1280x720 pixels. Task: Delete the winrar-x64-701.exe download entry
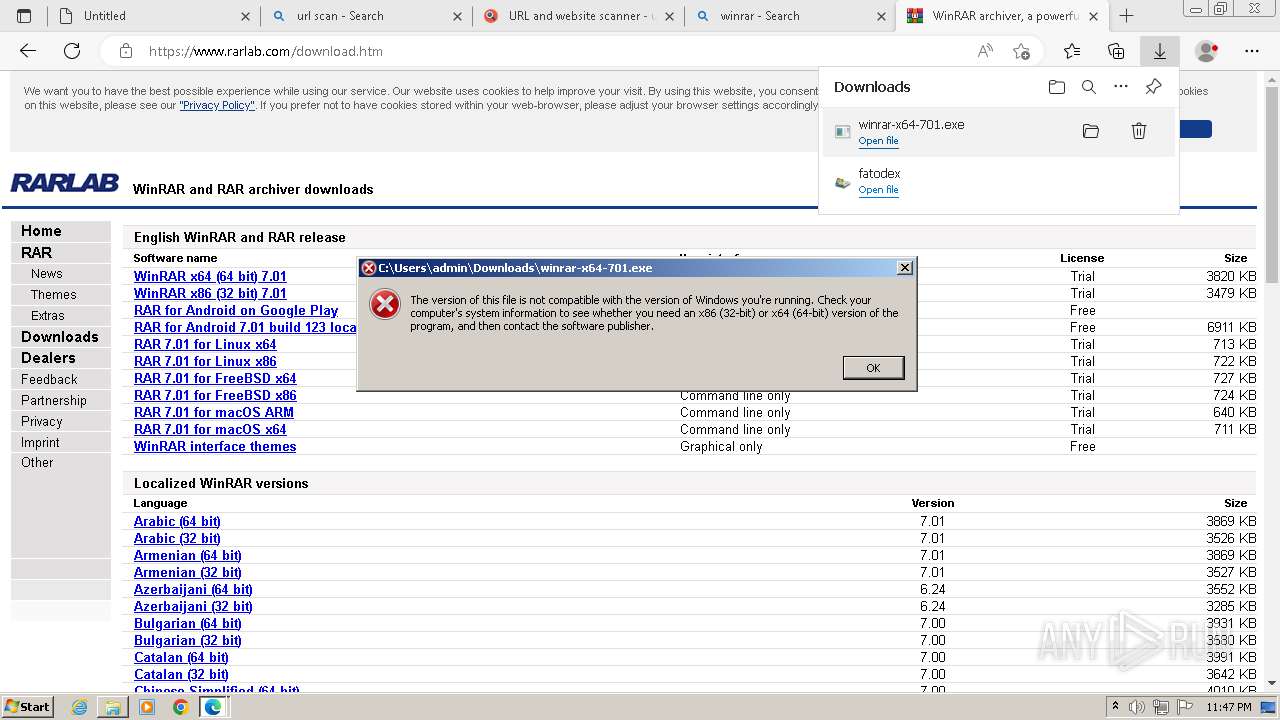1138,131
